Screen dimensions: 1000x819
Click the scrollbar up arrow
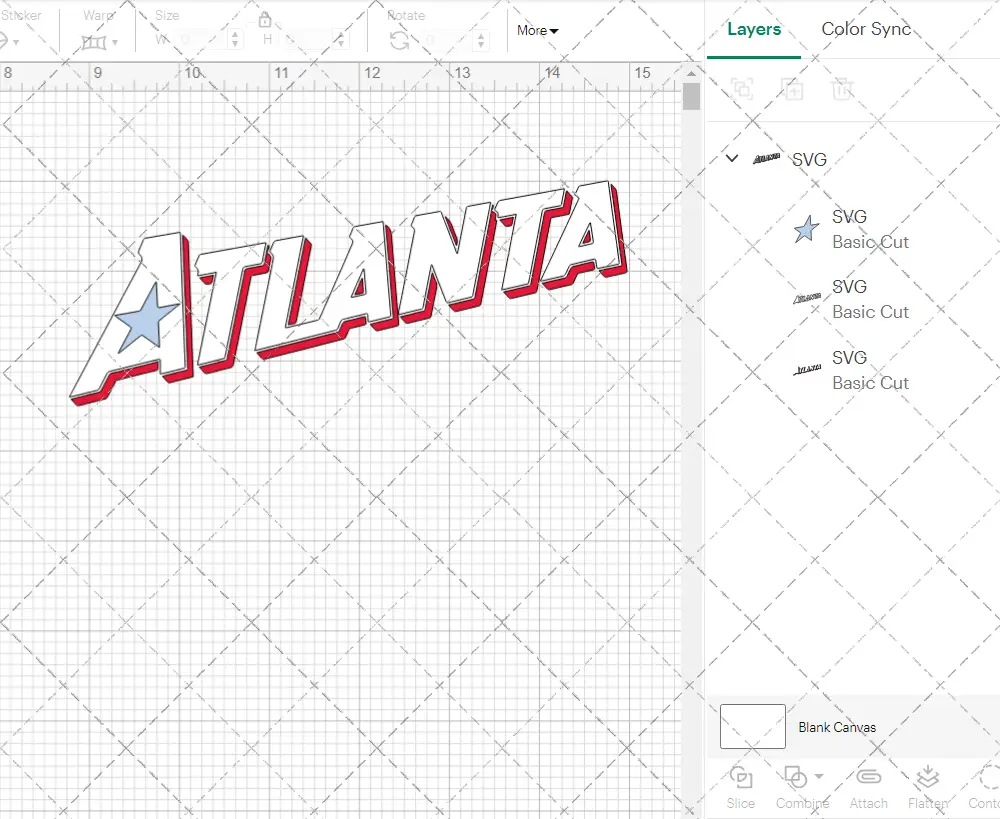click(x=691, y=73)
